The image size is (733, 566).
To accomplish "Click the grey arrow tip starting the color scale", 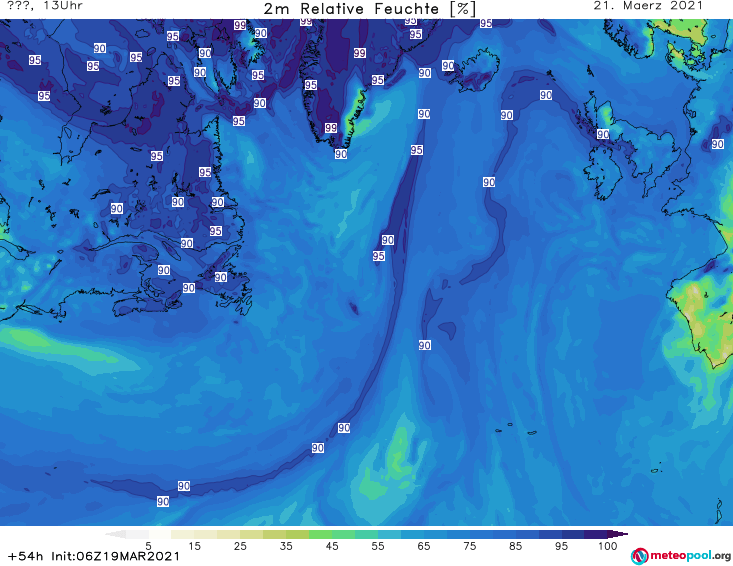I will [x=115, y=534].
